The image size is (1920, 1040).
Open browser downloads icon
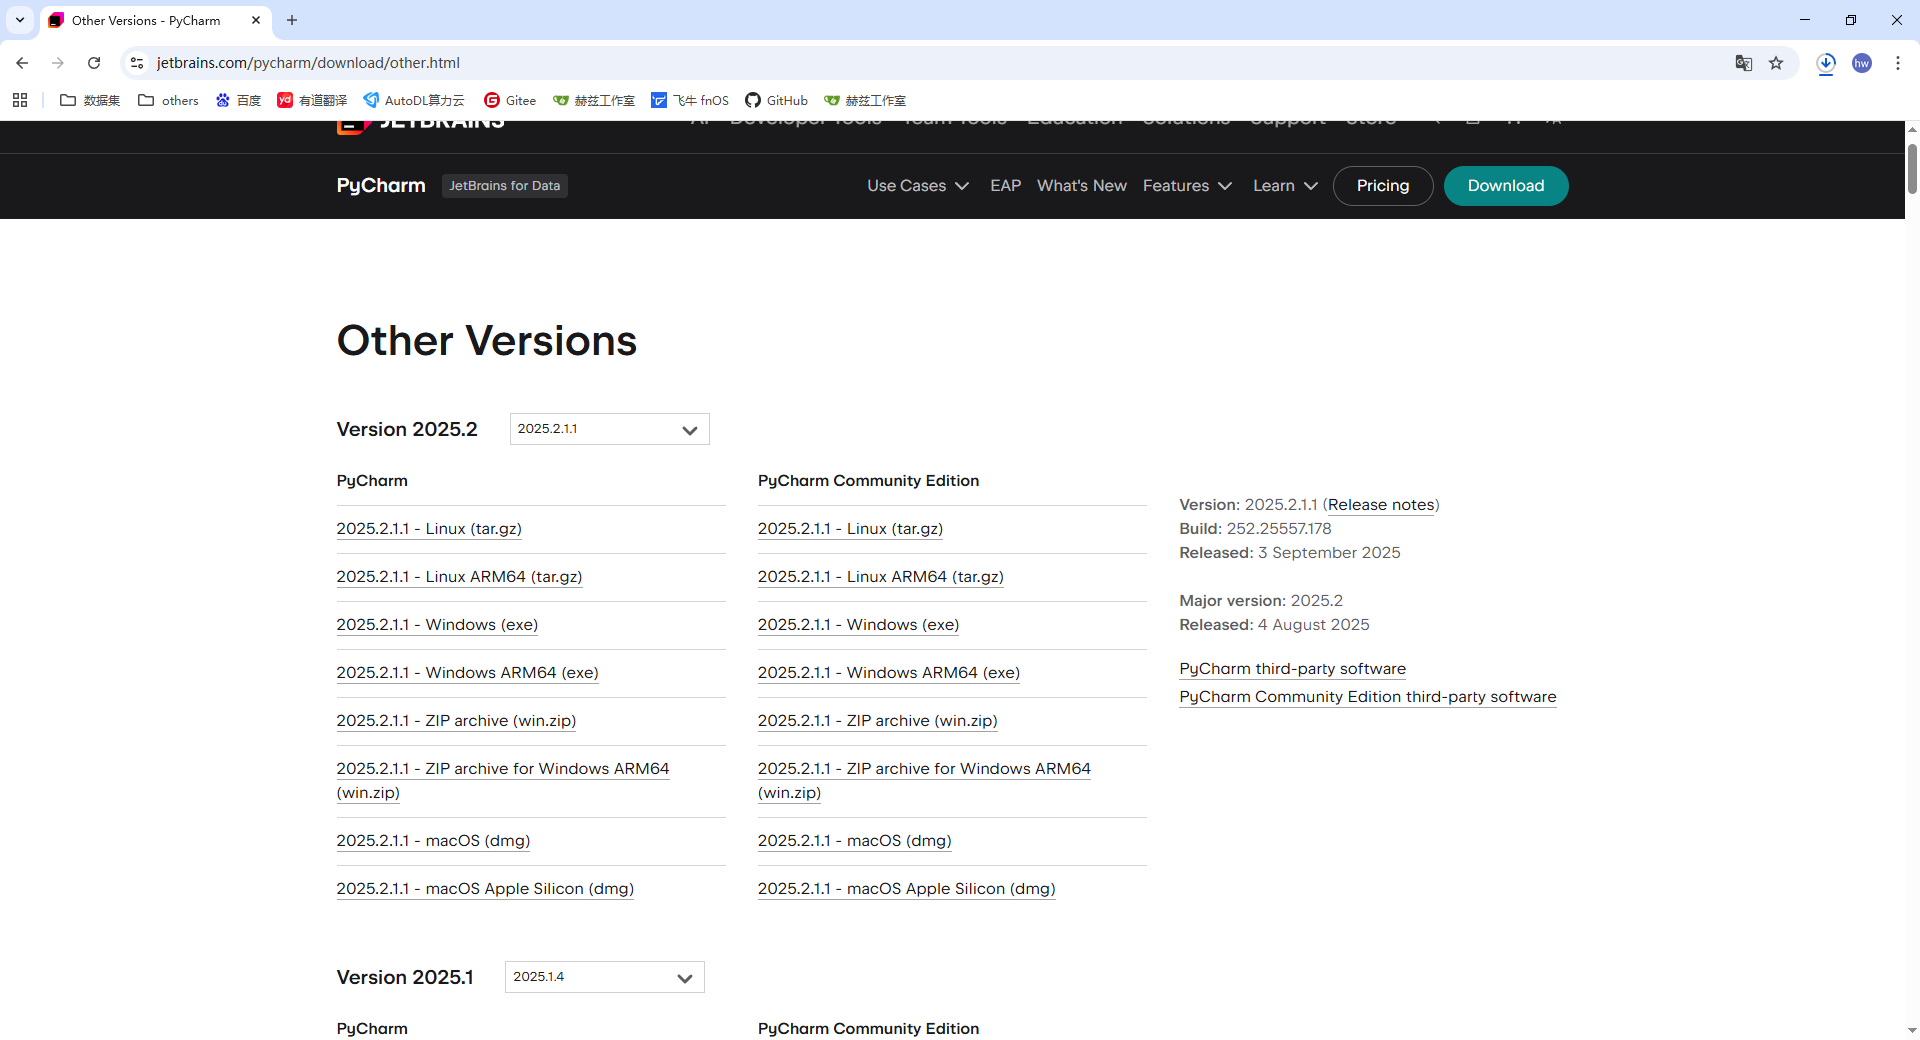click(x=1826, y=63)
